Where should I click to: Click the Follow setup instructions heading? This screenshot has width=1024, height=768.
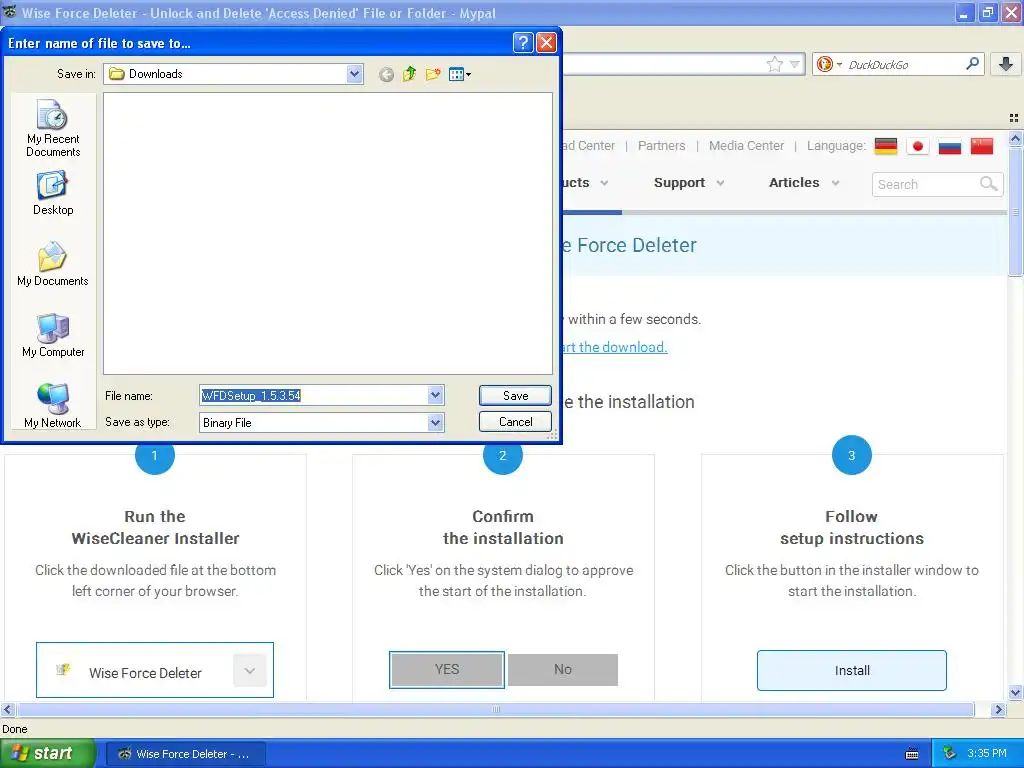(x=852, y=528)
